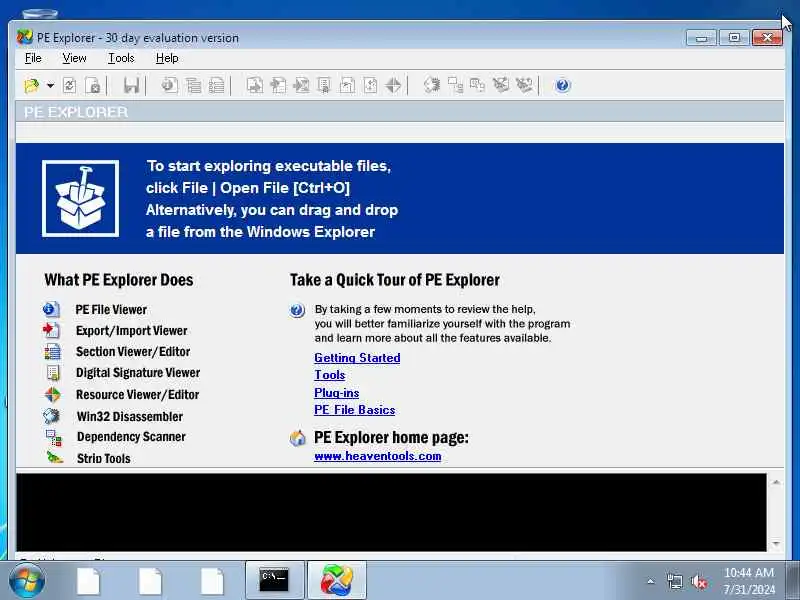Click the reload file toolbar icon

69,85
